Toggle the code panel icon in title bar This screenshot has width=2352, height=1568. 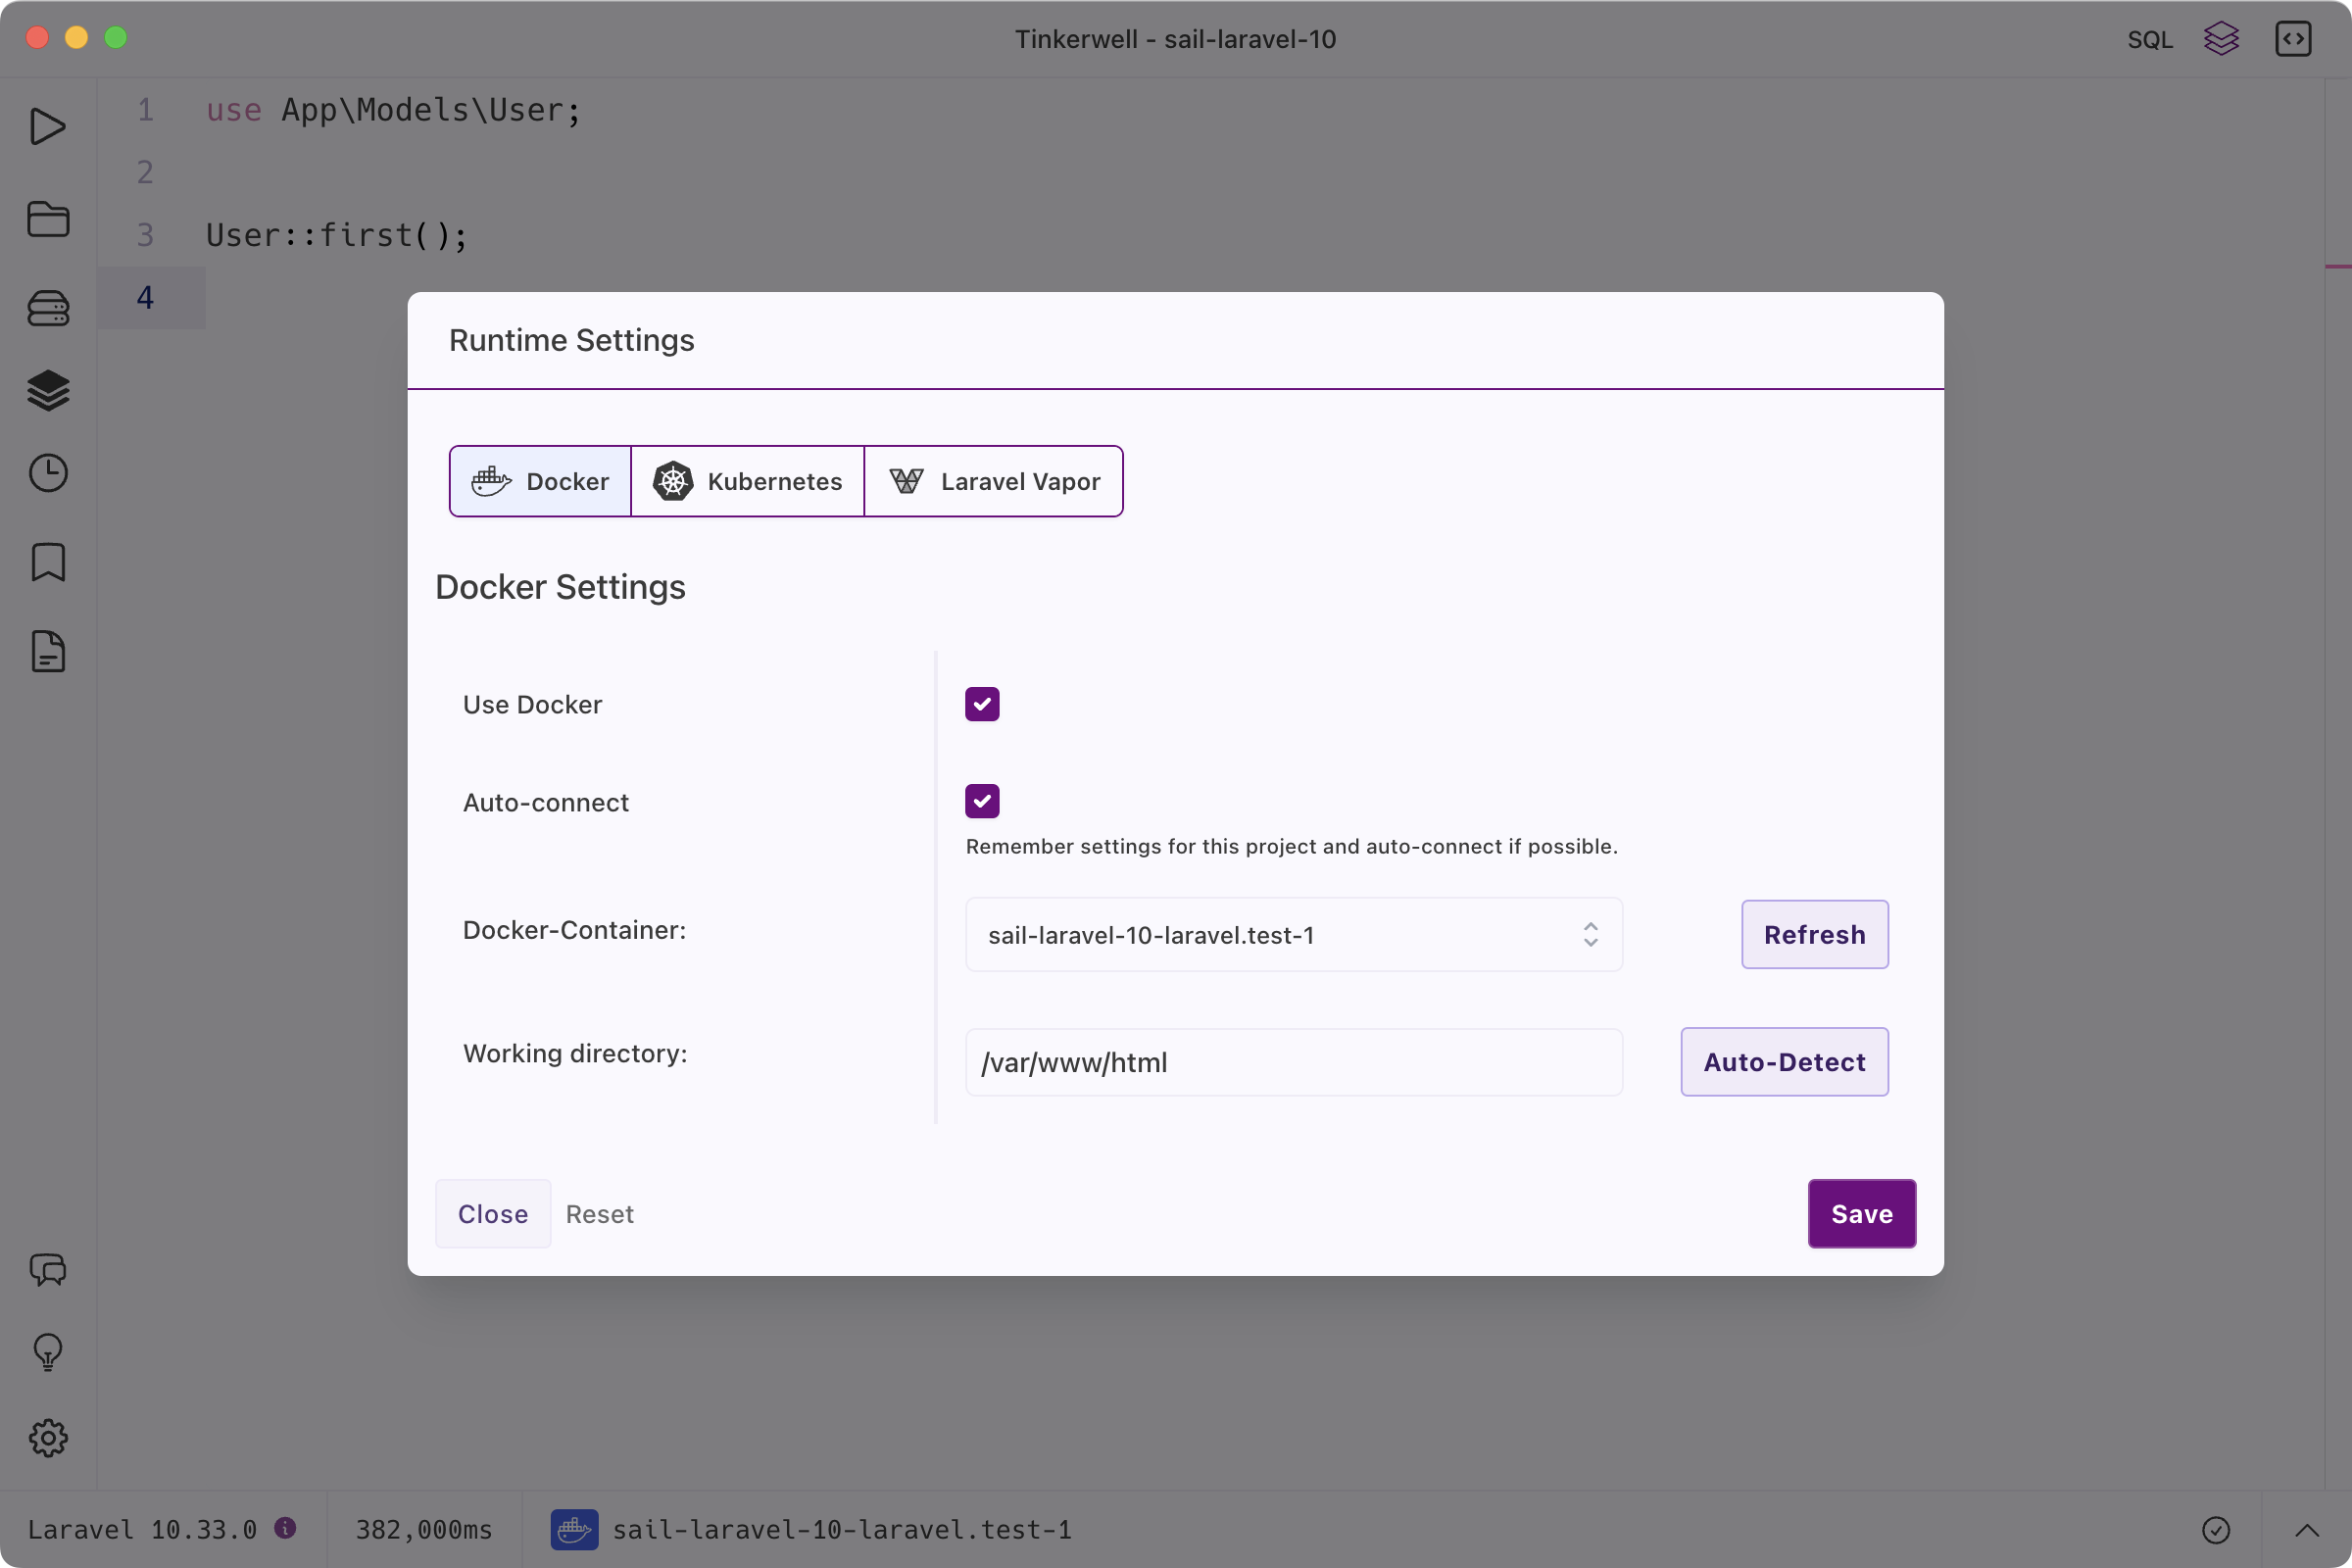[2293, 39]
